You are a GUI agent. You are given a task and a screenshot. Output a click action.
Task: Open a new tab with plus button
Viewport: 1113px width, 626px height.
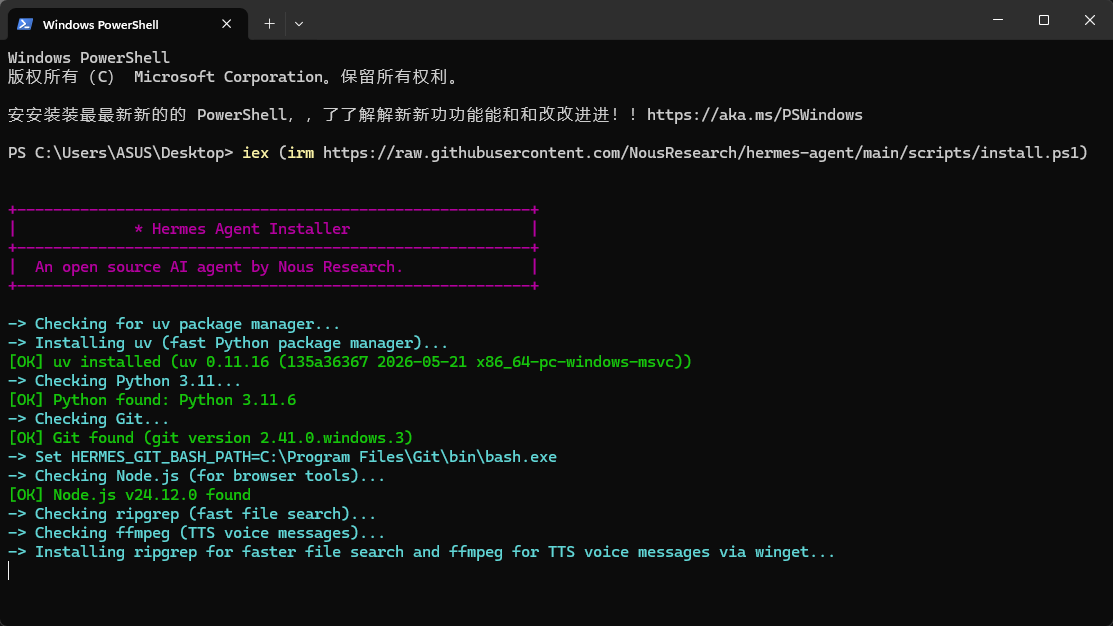click(x=269, y=24)
